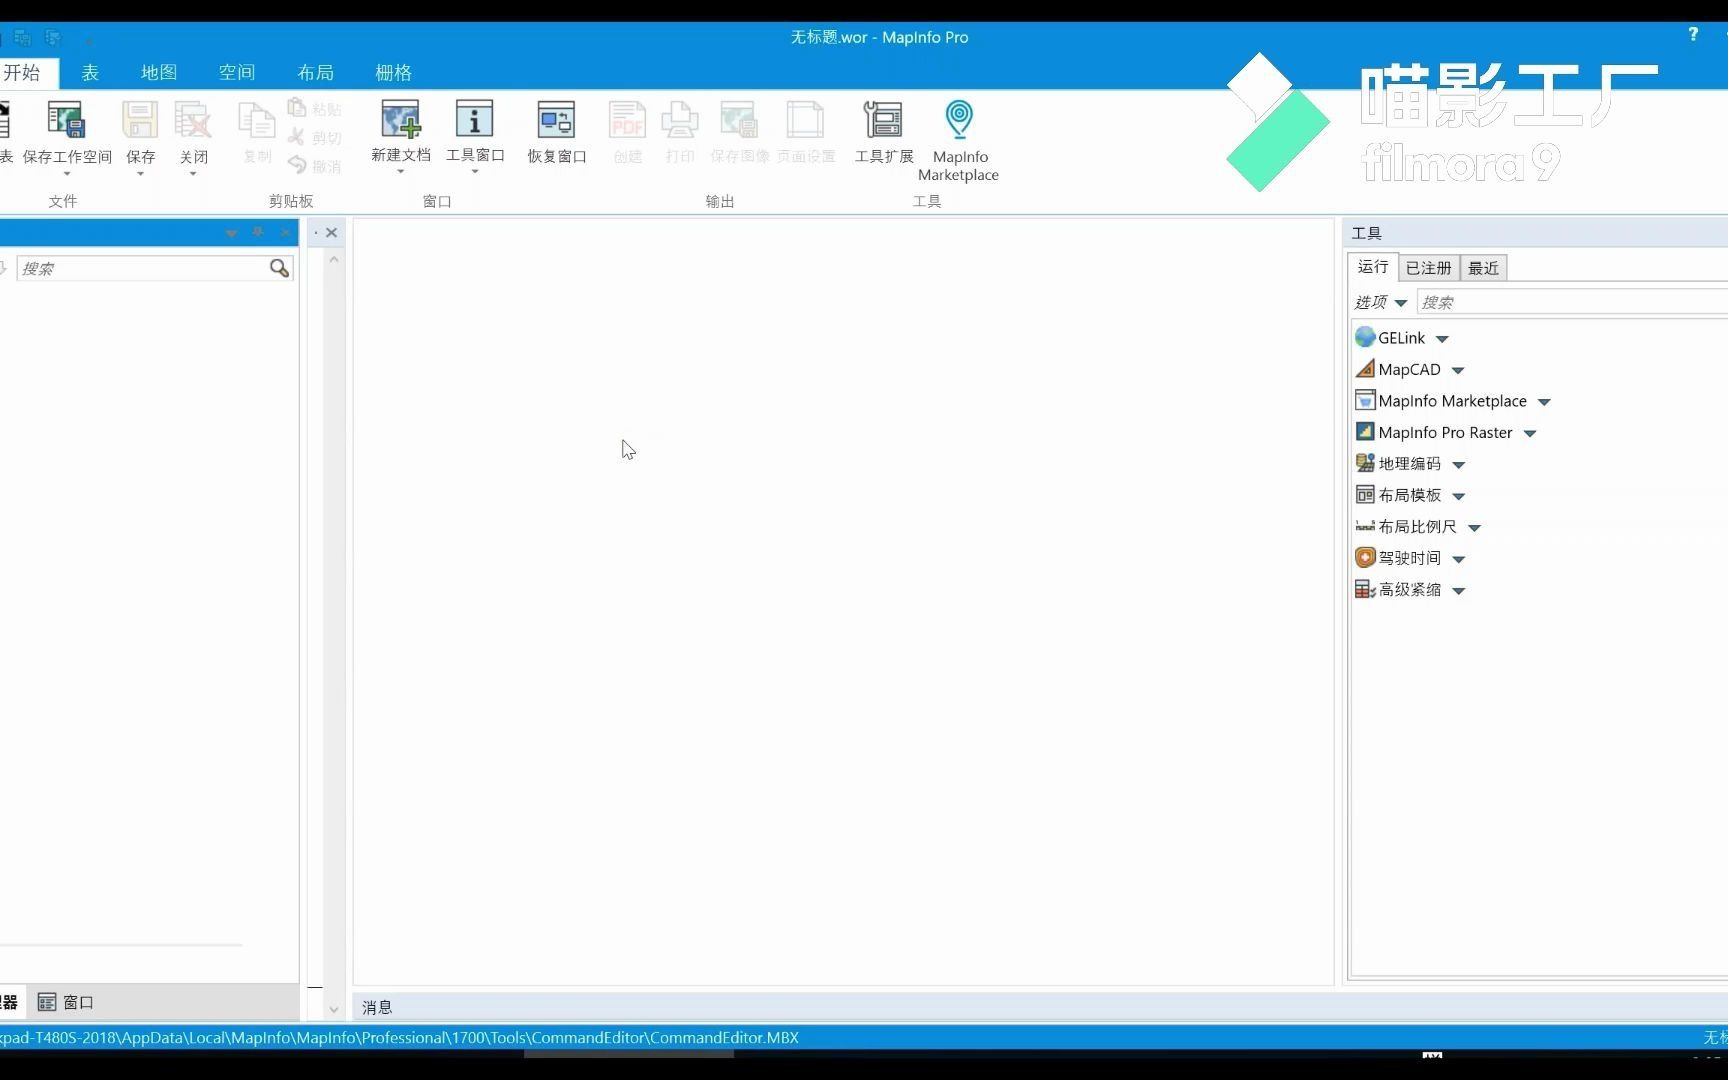Expand the 布局模板 dropdown arrow
The width and height of the screenshot is (1728, 1080).
click(x=1459, y=496)
